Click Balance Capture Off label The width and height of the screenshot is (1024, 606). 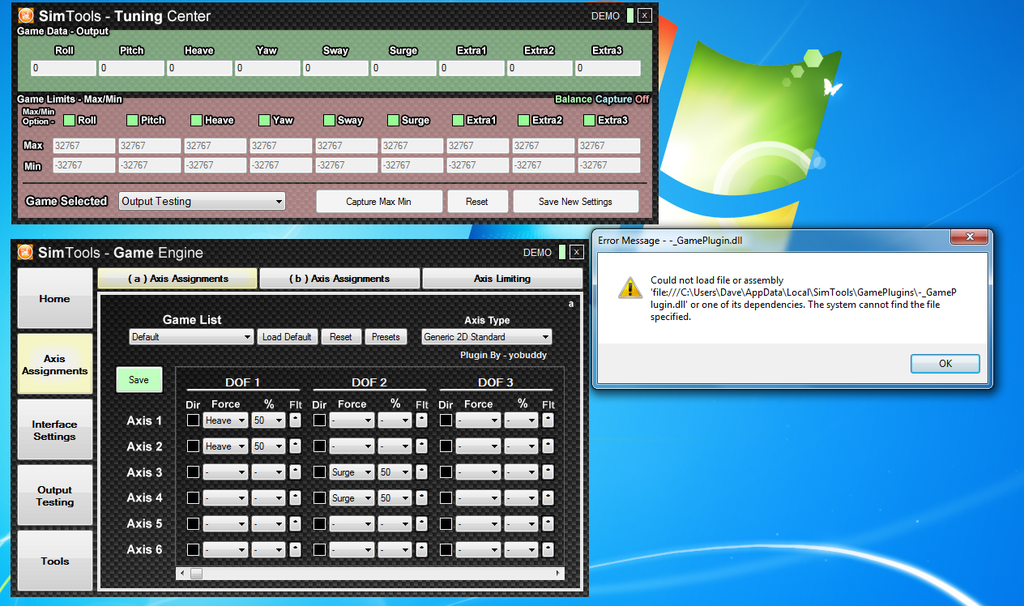pyautogui.click(x=601, y=99)
